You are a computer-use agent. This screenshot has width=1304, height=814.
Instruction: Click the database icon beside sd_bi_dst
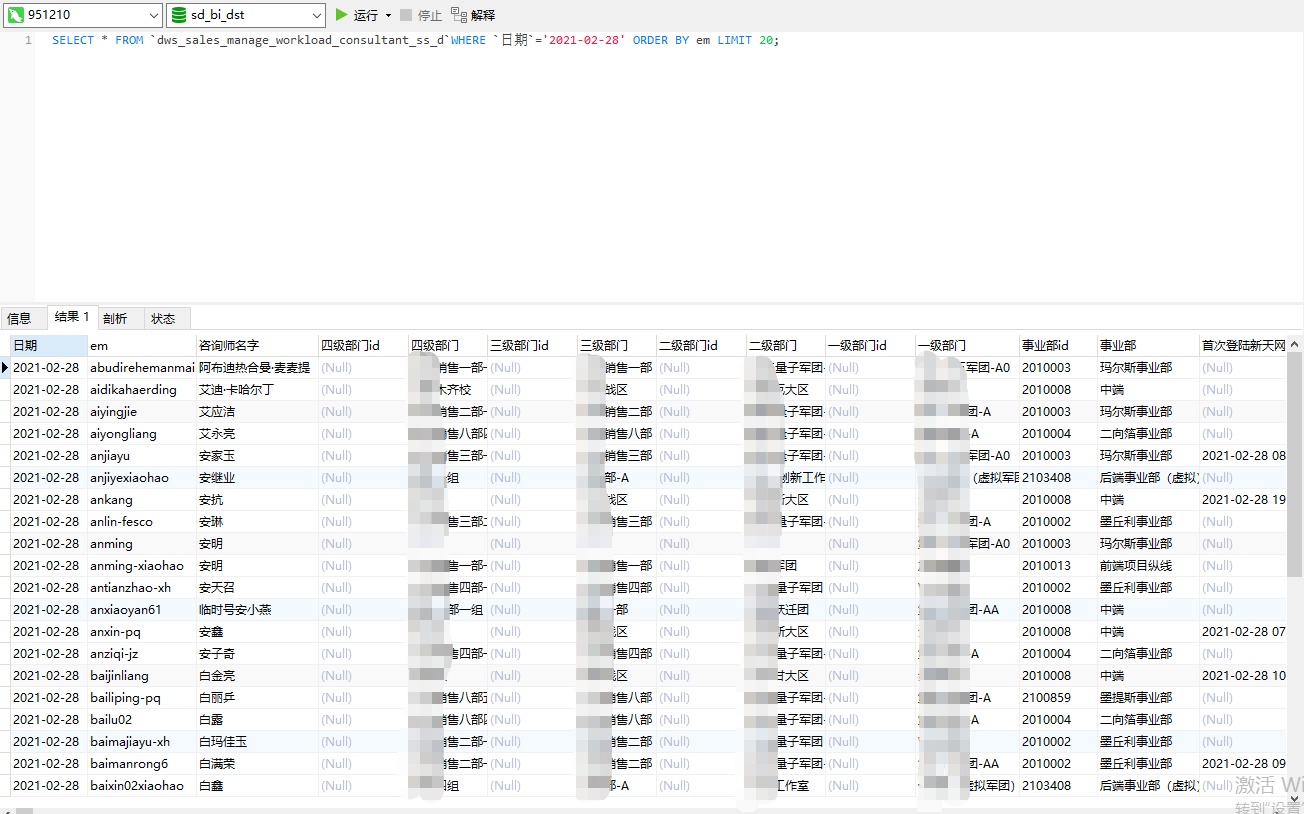[178, 15]
